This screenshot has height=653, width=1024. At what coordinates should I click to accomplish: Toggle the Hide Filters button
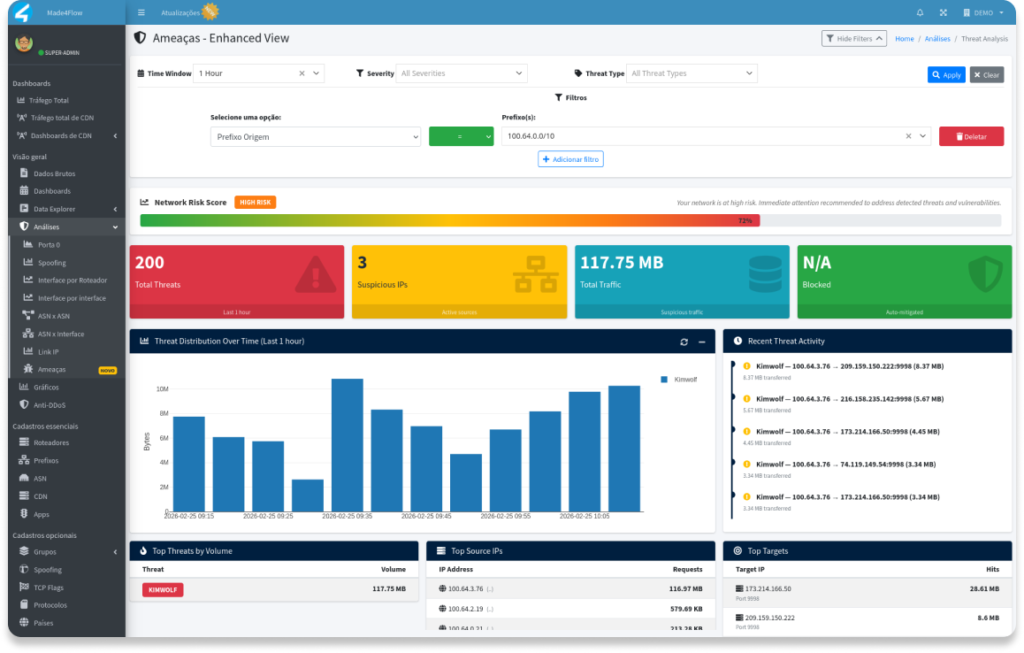853,38
